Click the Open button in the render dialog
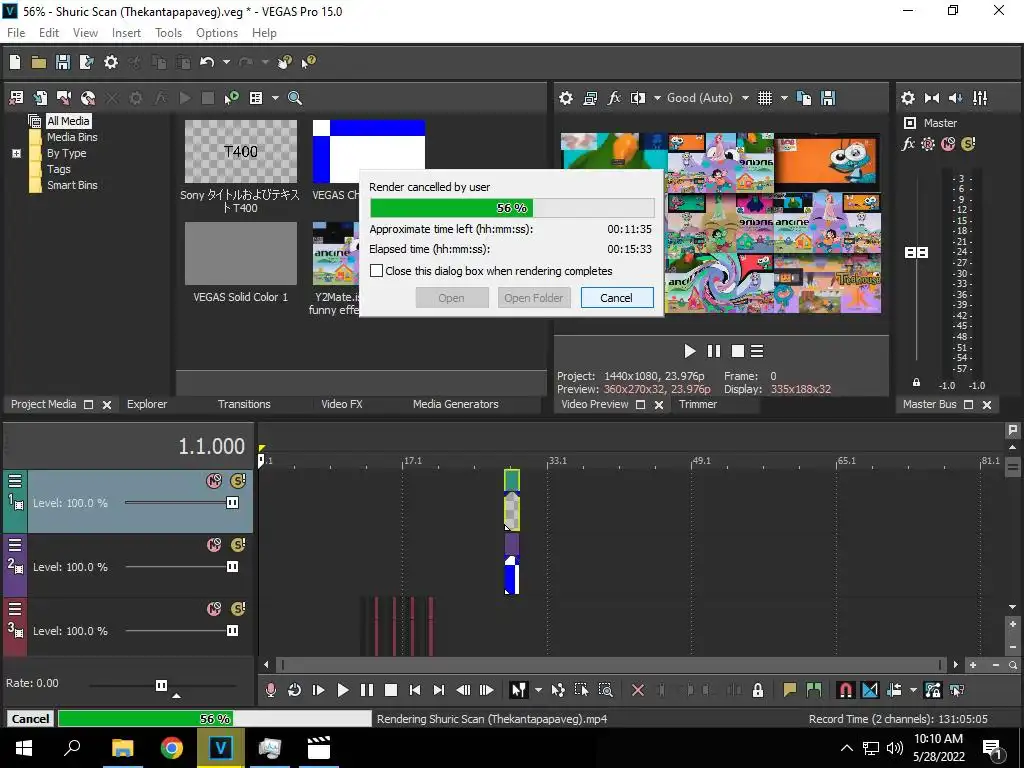1024x768 pixels. 452,298
